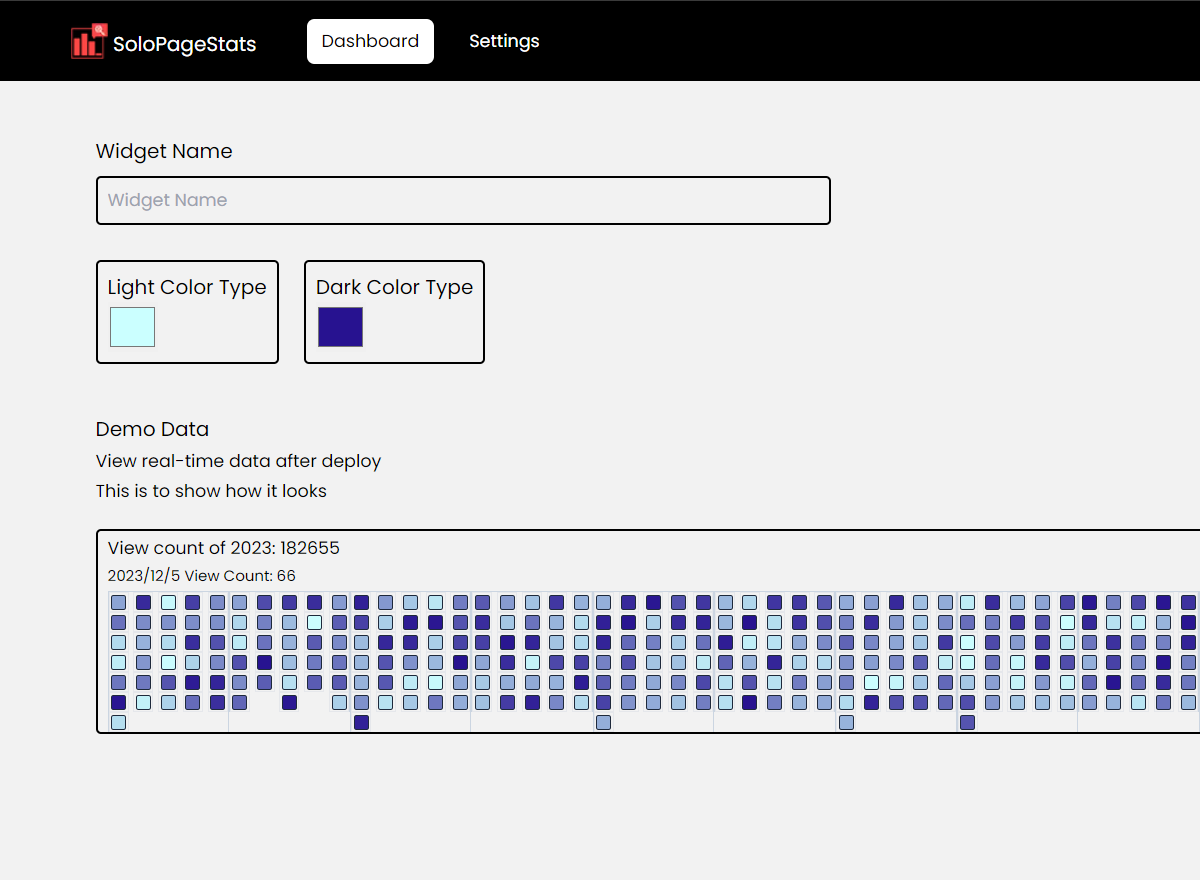This screenshot has width=1200, height=880.
Task: Click the 'View count of 2023: 182655' text
Action: (224, 548)
